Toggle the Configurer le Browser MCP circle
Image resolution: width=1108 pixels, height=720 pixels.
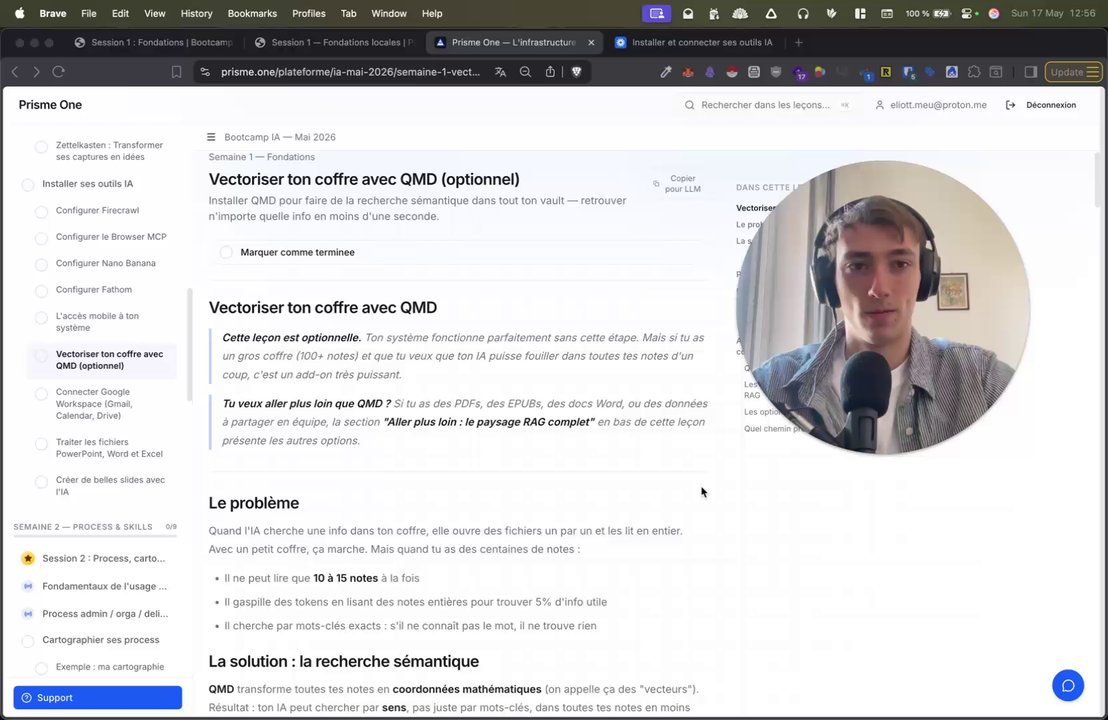point(41,238)
